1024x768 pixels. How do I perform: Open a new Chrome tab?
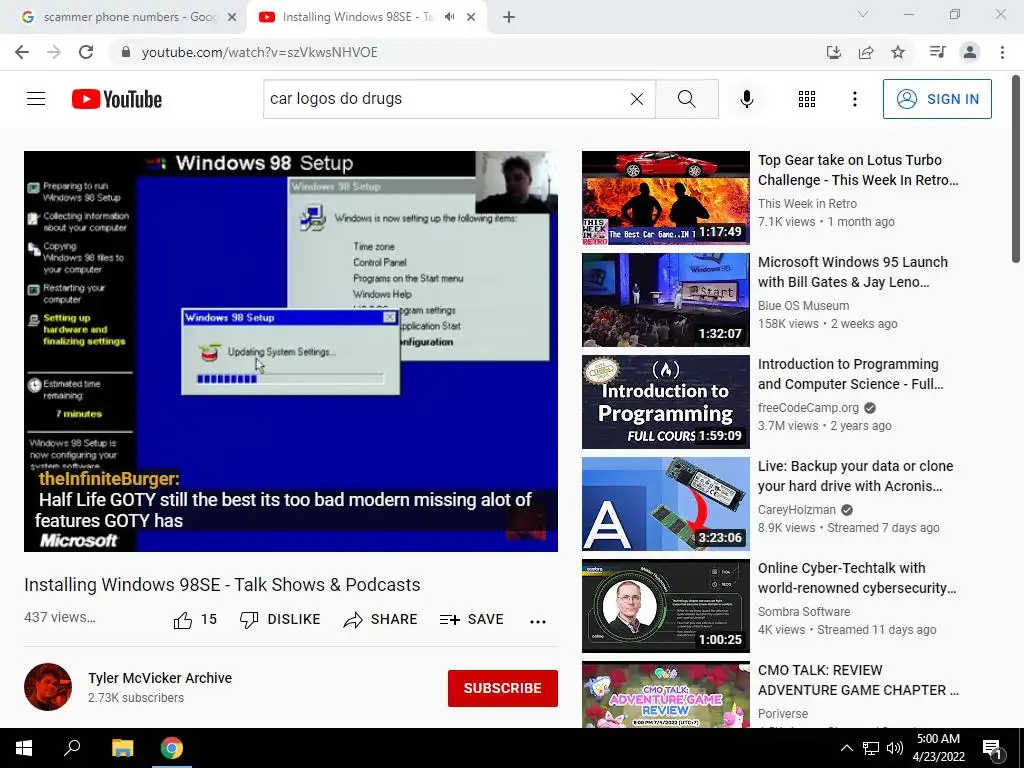click(509, 18)
